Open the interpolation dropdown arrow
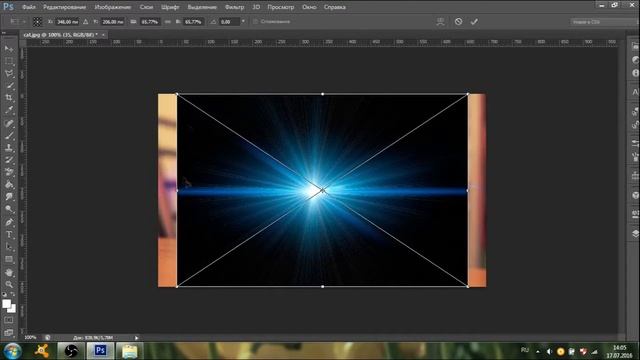 tap(243, 21)
